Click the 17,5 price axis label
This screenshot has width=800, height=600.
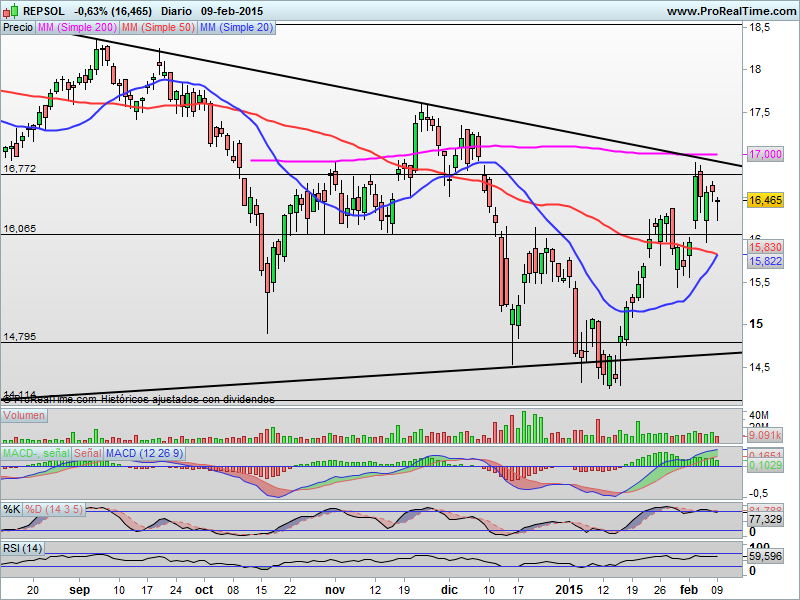pyautogui.click(x=760, y=112)
